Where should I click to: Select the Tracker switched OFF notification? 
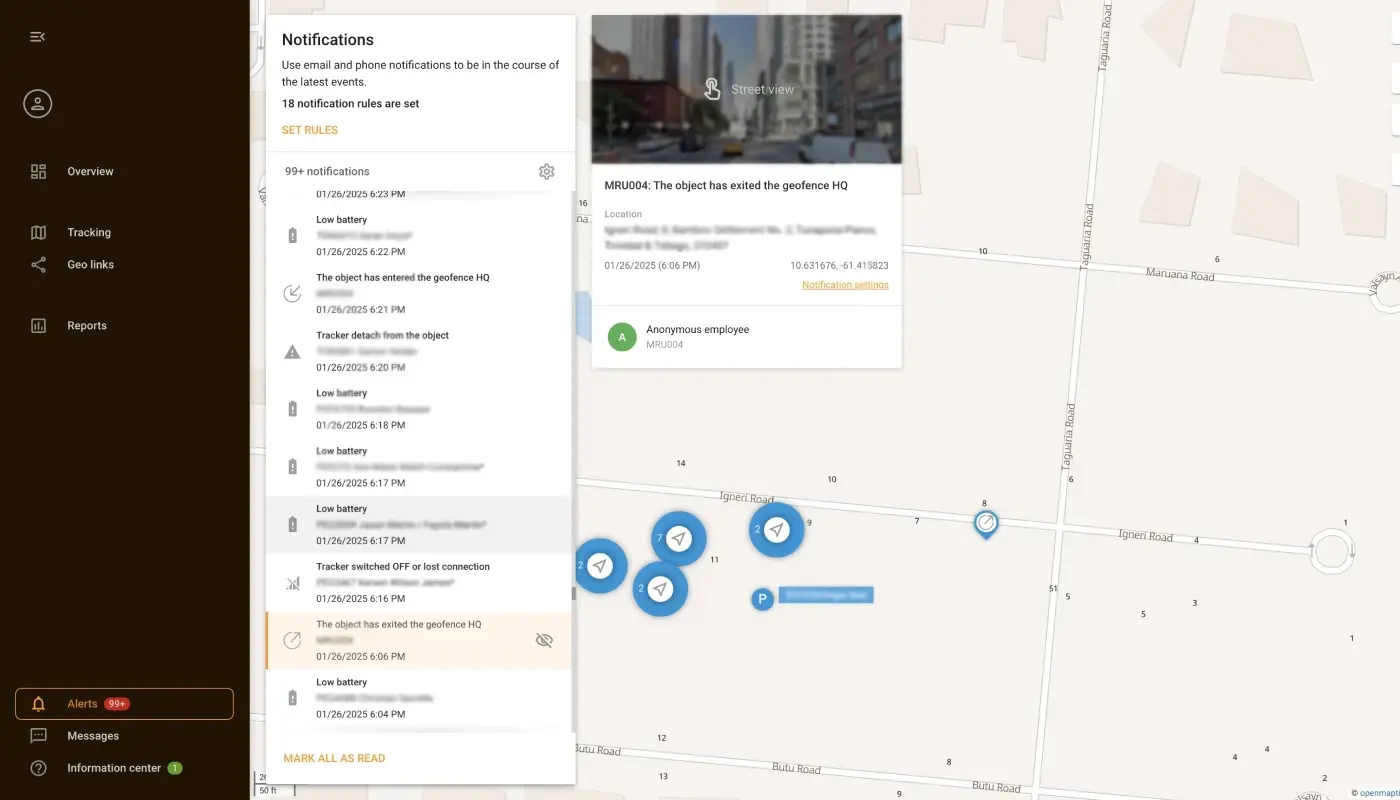(418, 583)
